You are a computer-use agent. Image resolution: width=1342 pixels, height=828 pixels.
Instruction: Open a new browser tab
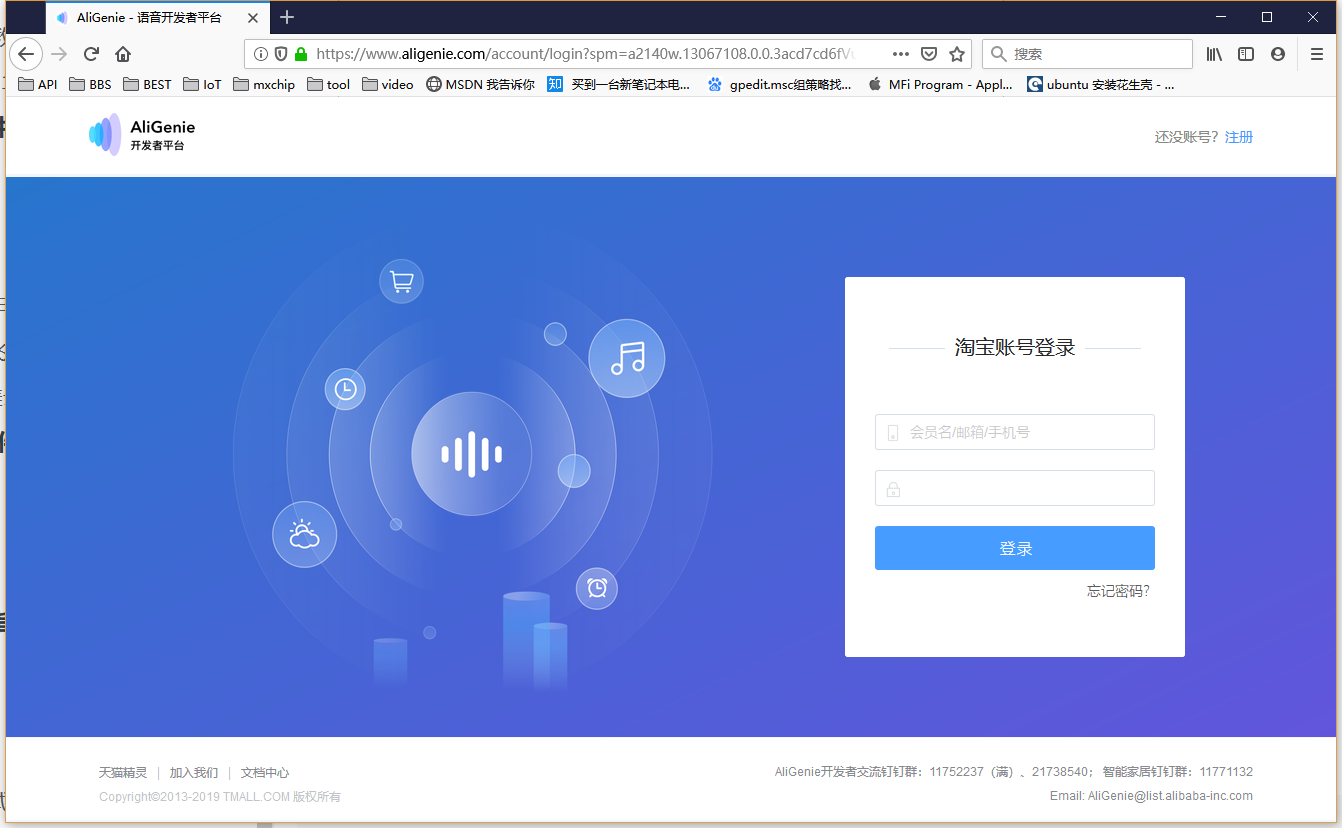[x=287, y=17]
